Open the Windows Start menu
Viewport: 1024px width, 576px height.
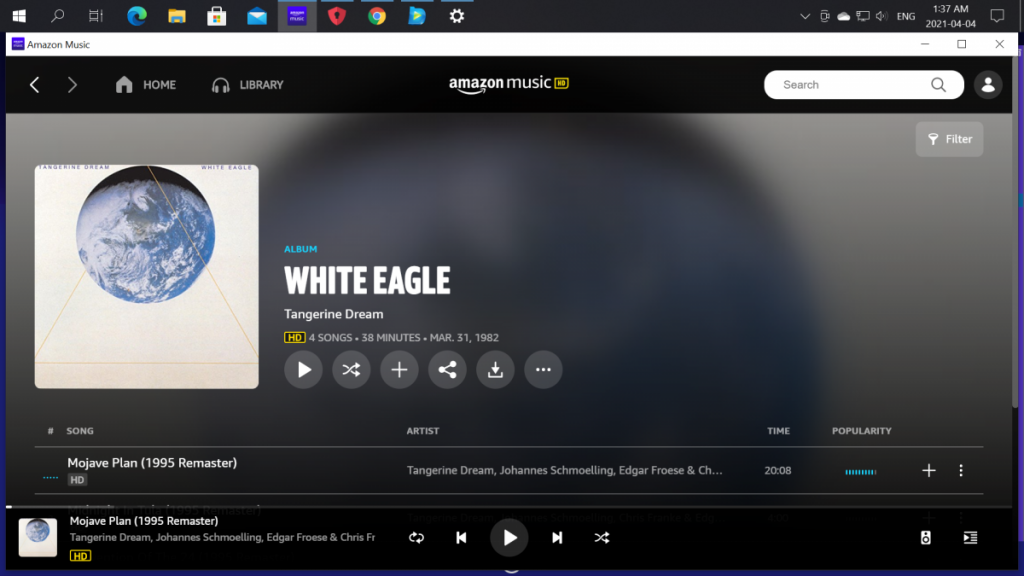19,16
